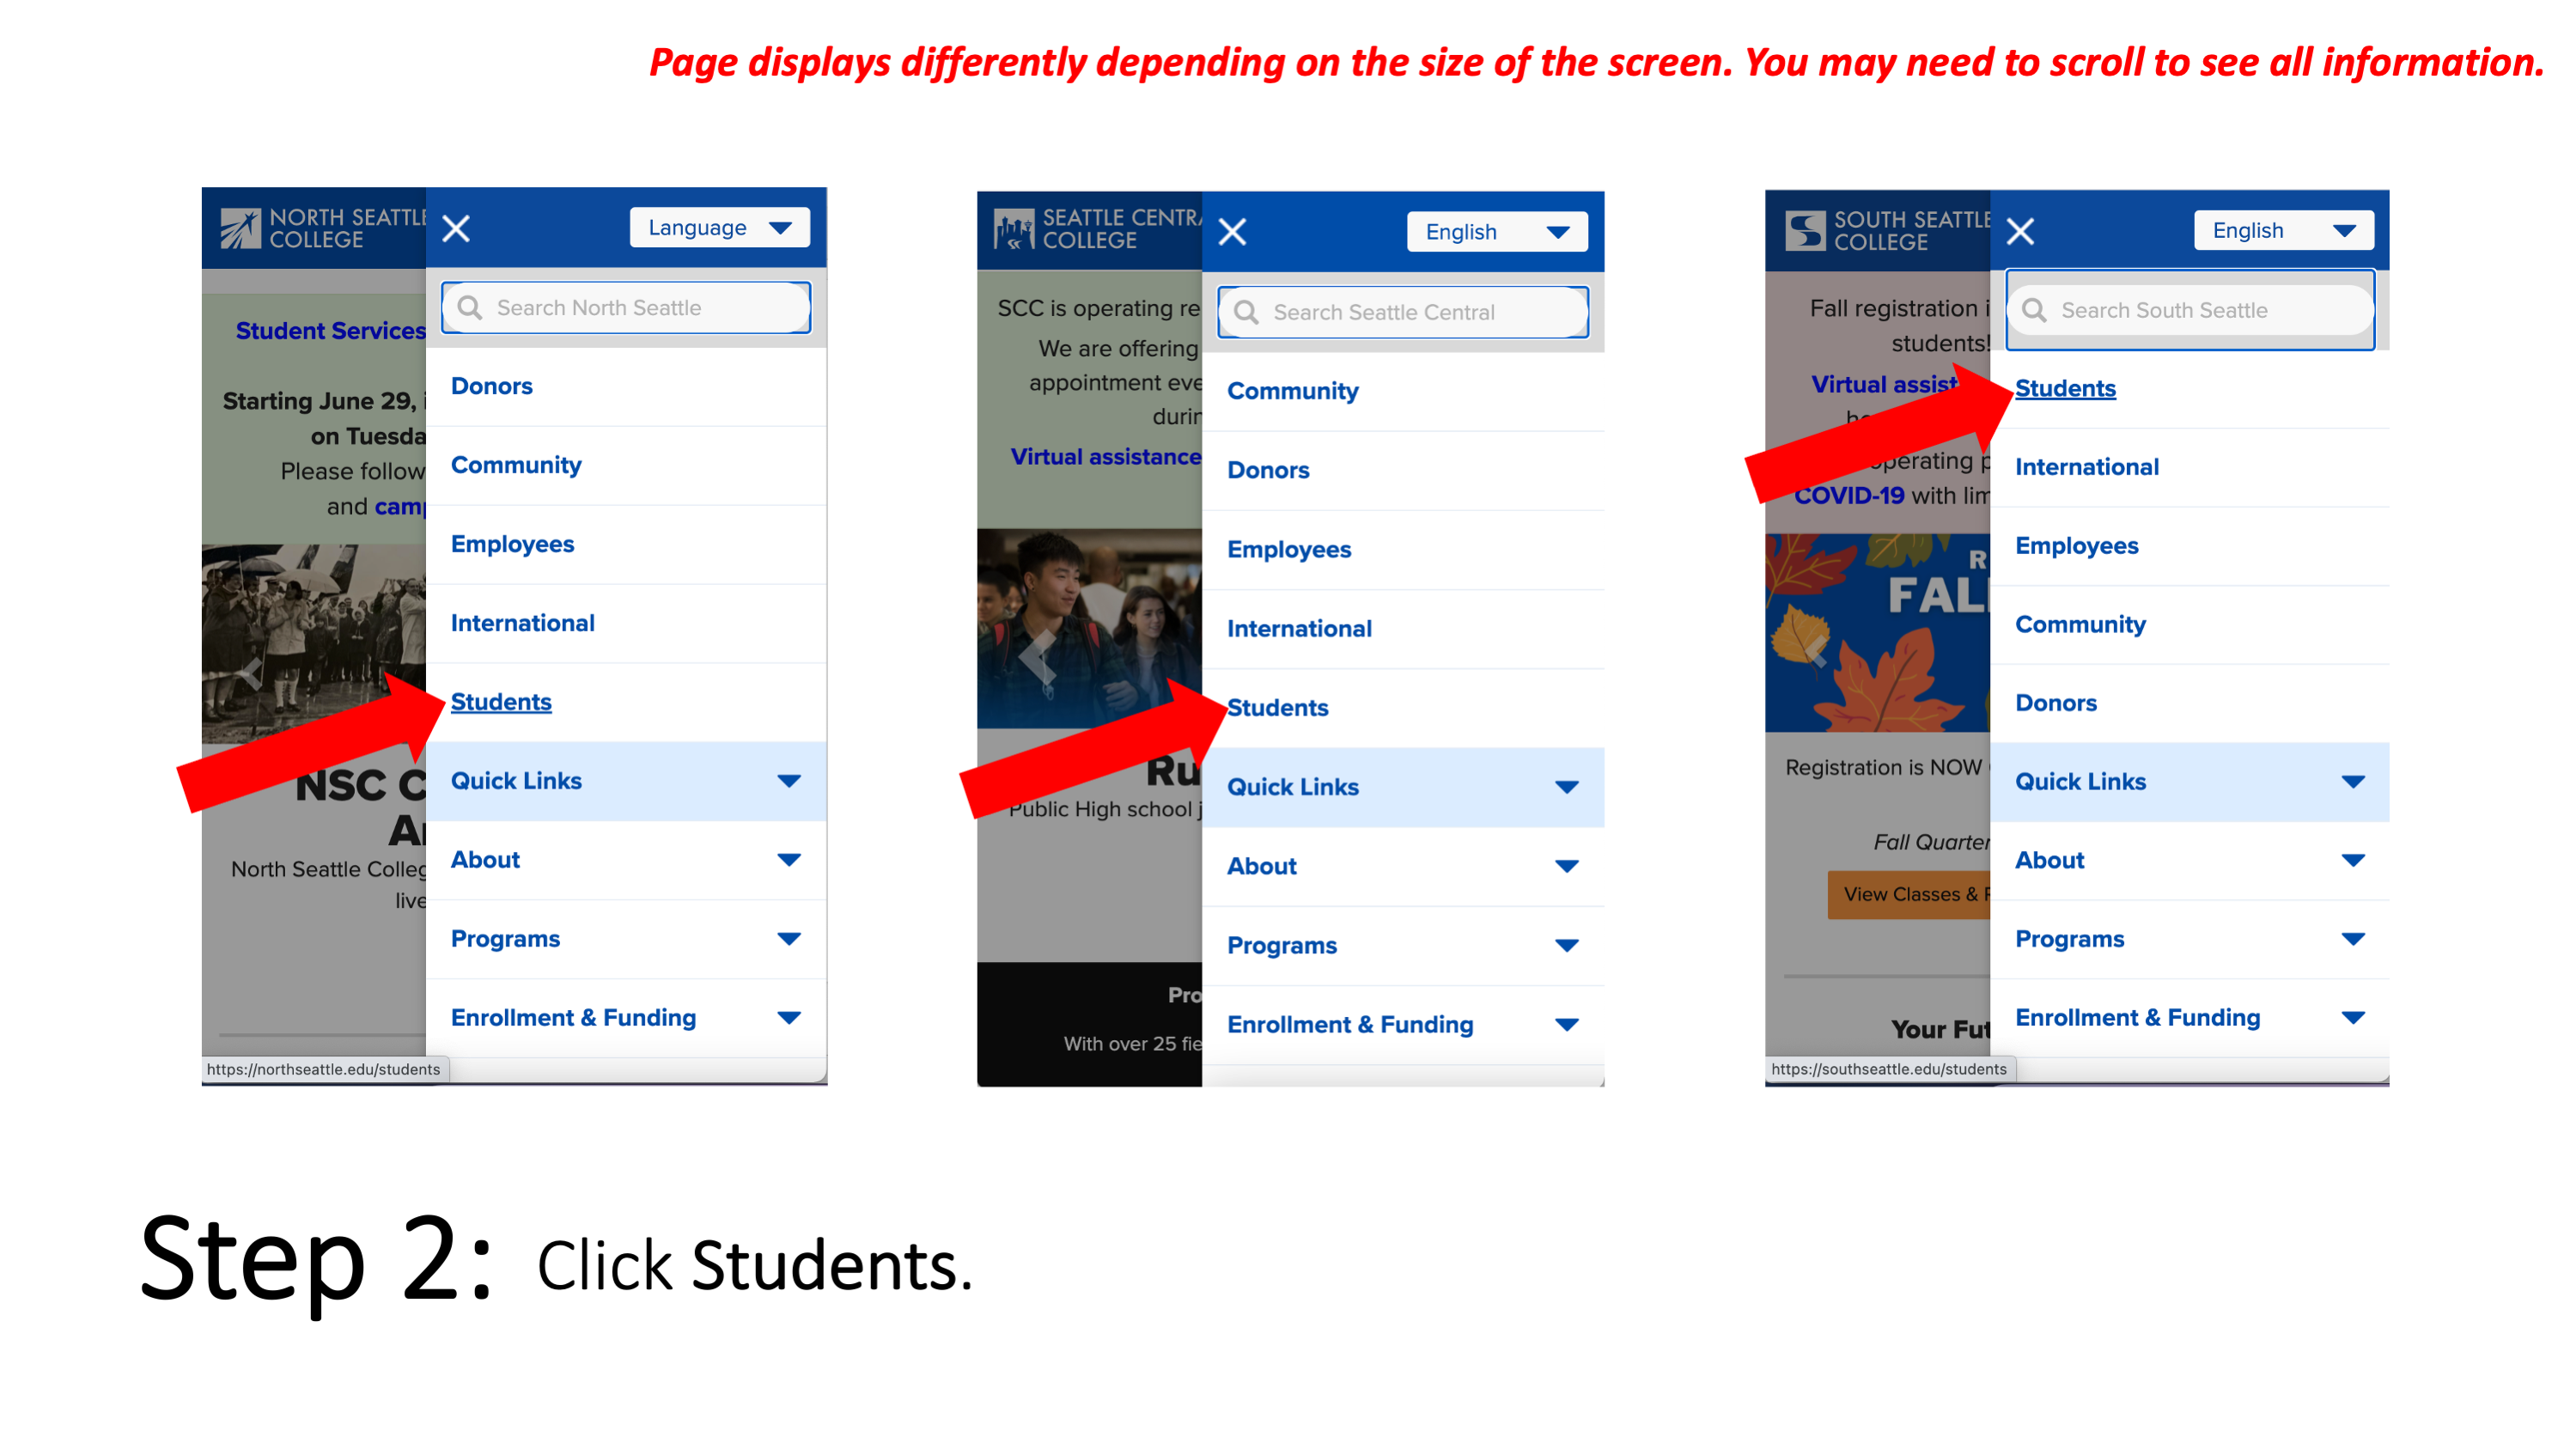Screen dimensions: 2576x1449
Task: Toggle the About section expander on North Seattle
Action: coord(793,860)
